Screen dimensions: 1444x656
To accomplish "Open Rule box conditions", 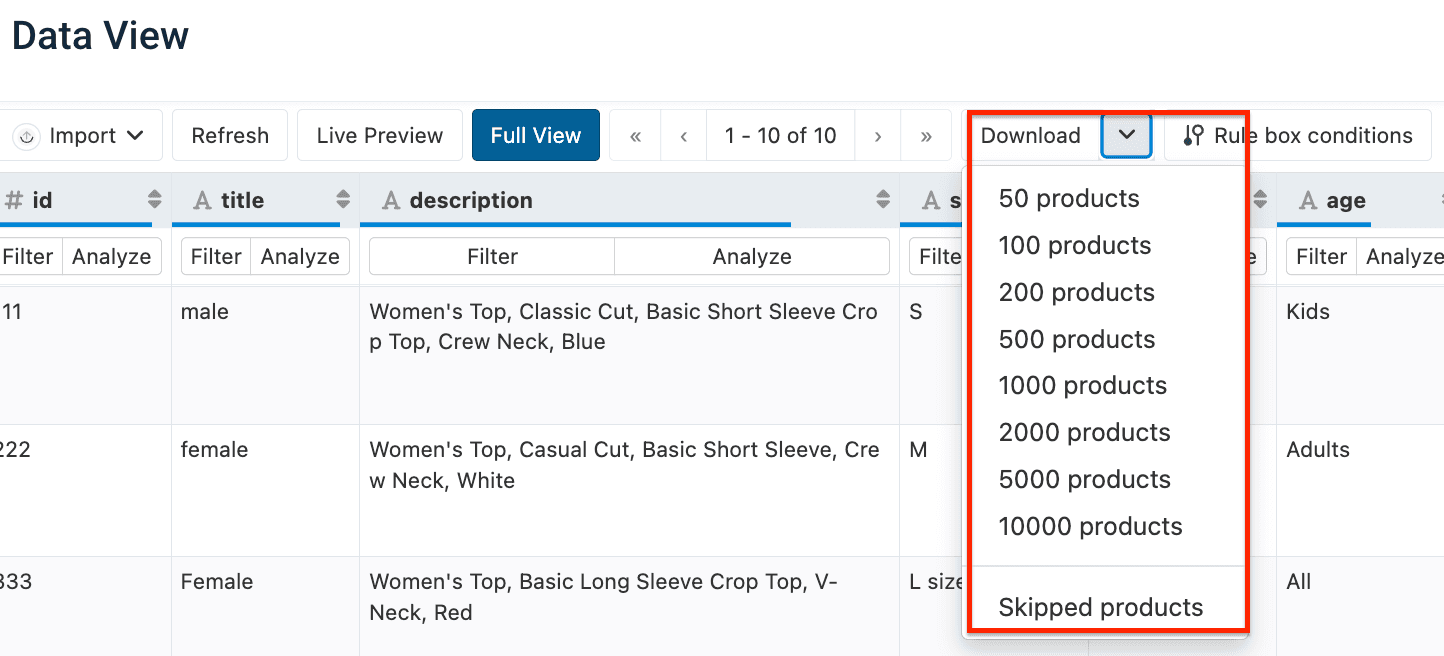I will click(1301, 136).
